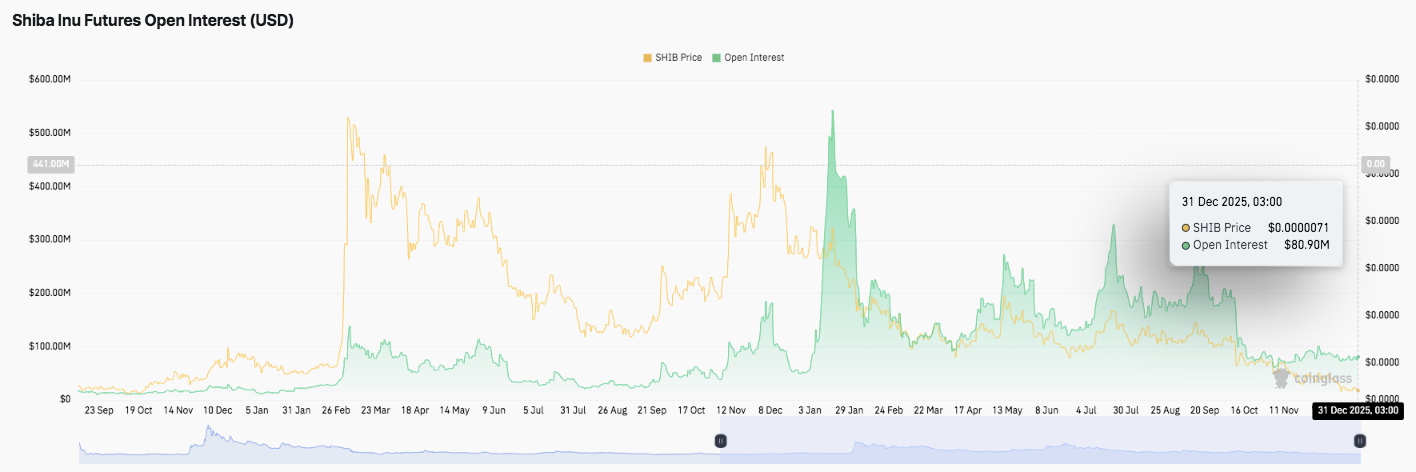Click the 0.00 crosshair label on right axis
Viewport: 1416px width, 472px height.
click(1376, 164)
